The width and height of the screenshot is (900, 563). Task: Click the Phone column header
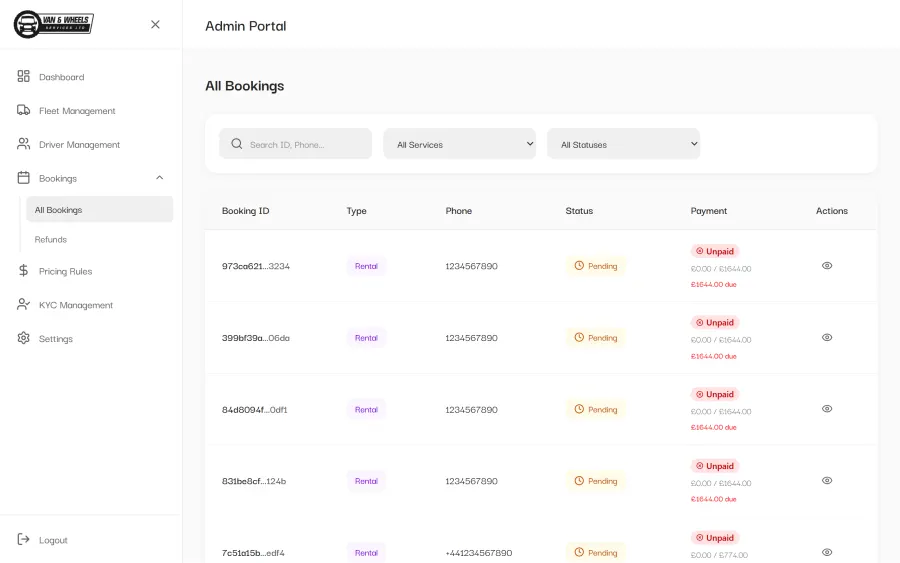(459, 211)
